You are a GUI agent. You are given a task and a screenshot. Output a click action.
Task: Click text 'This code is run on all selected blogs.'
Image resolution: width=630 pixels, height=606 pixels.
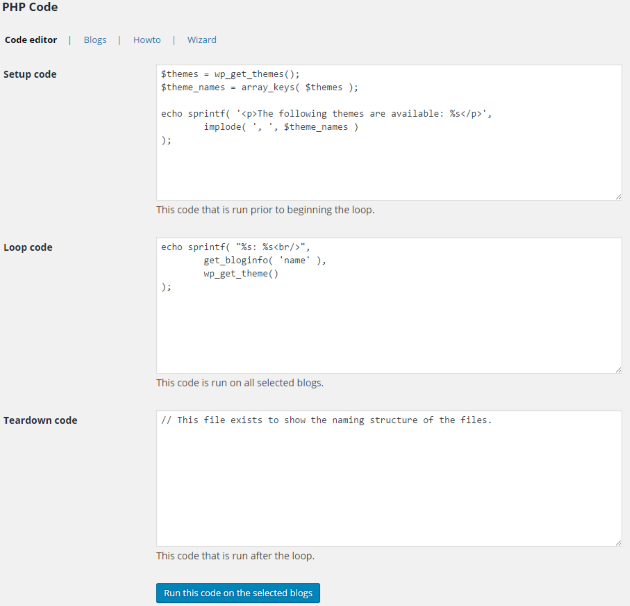240,383
